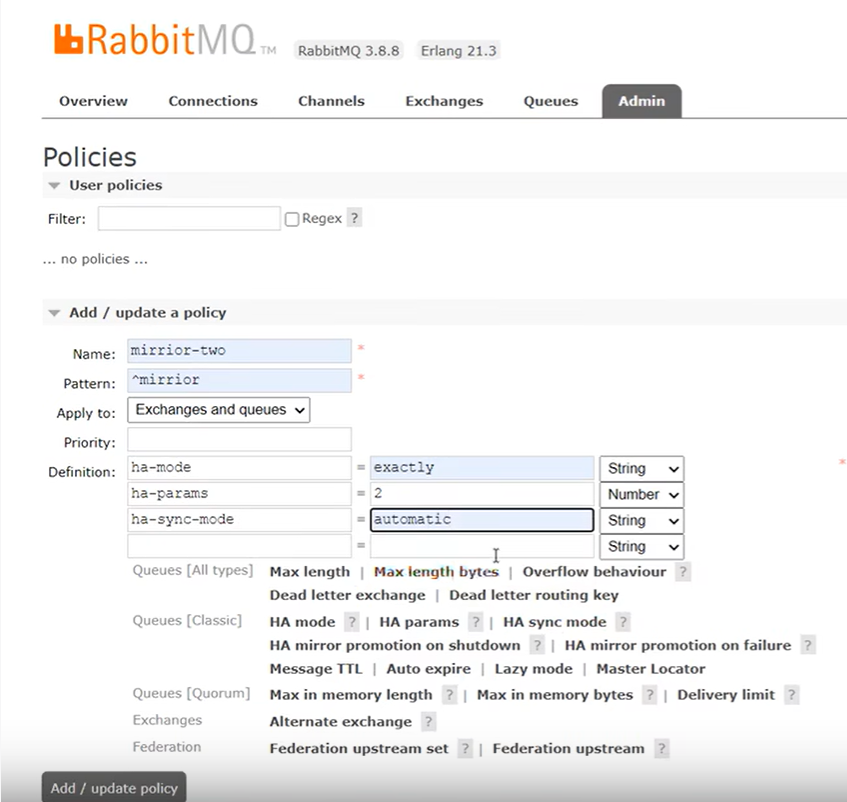
Task: Open help icon next to Regex
Action: (x=354, y=218)
